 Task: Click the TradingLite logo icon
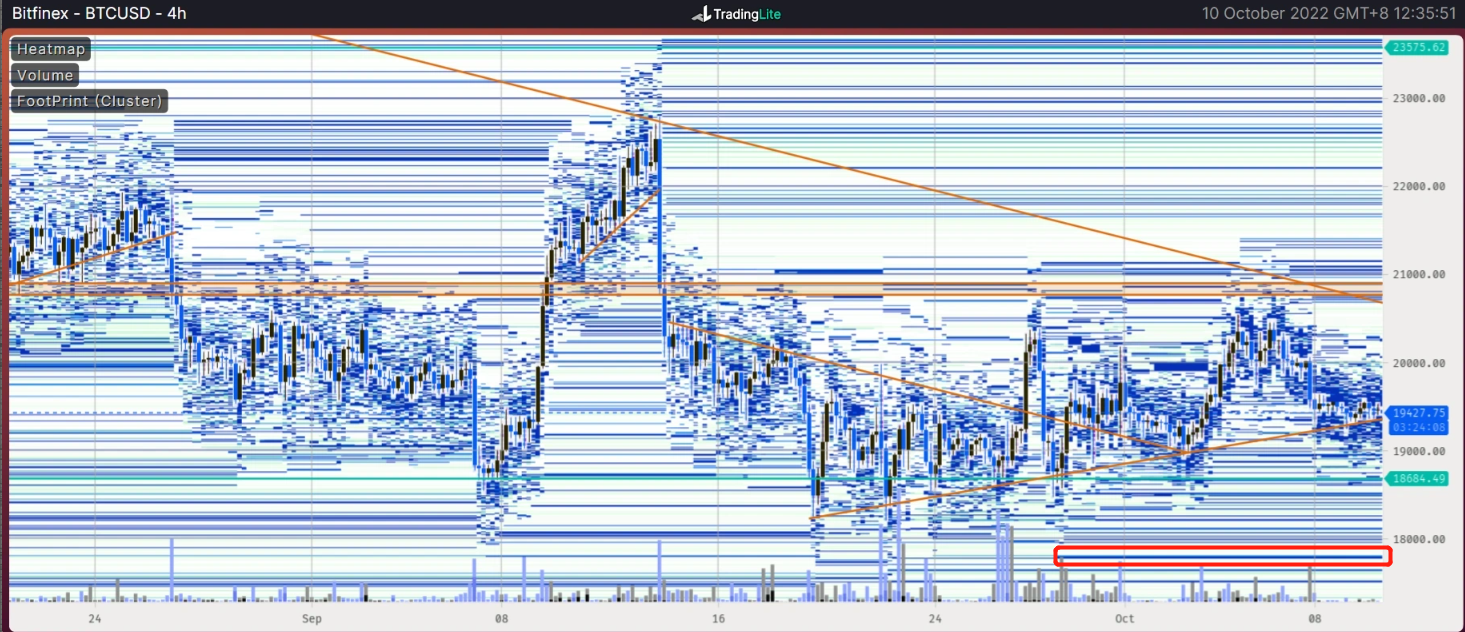[x=701, y=14]
